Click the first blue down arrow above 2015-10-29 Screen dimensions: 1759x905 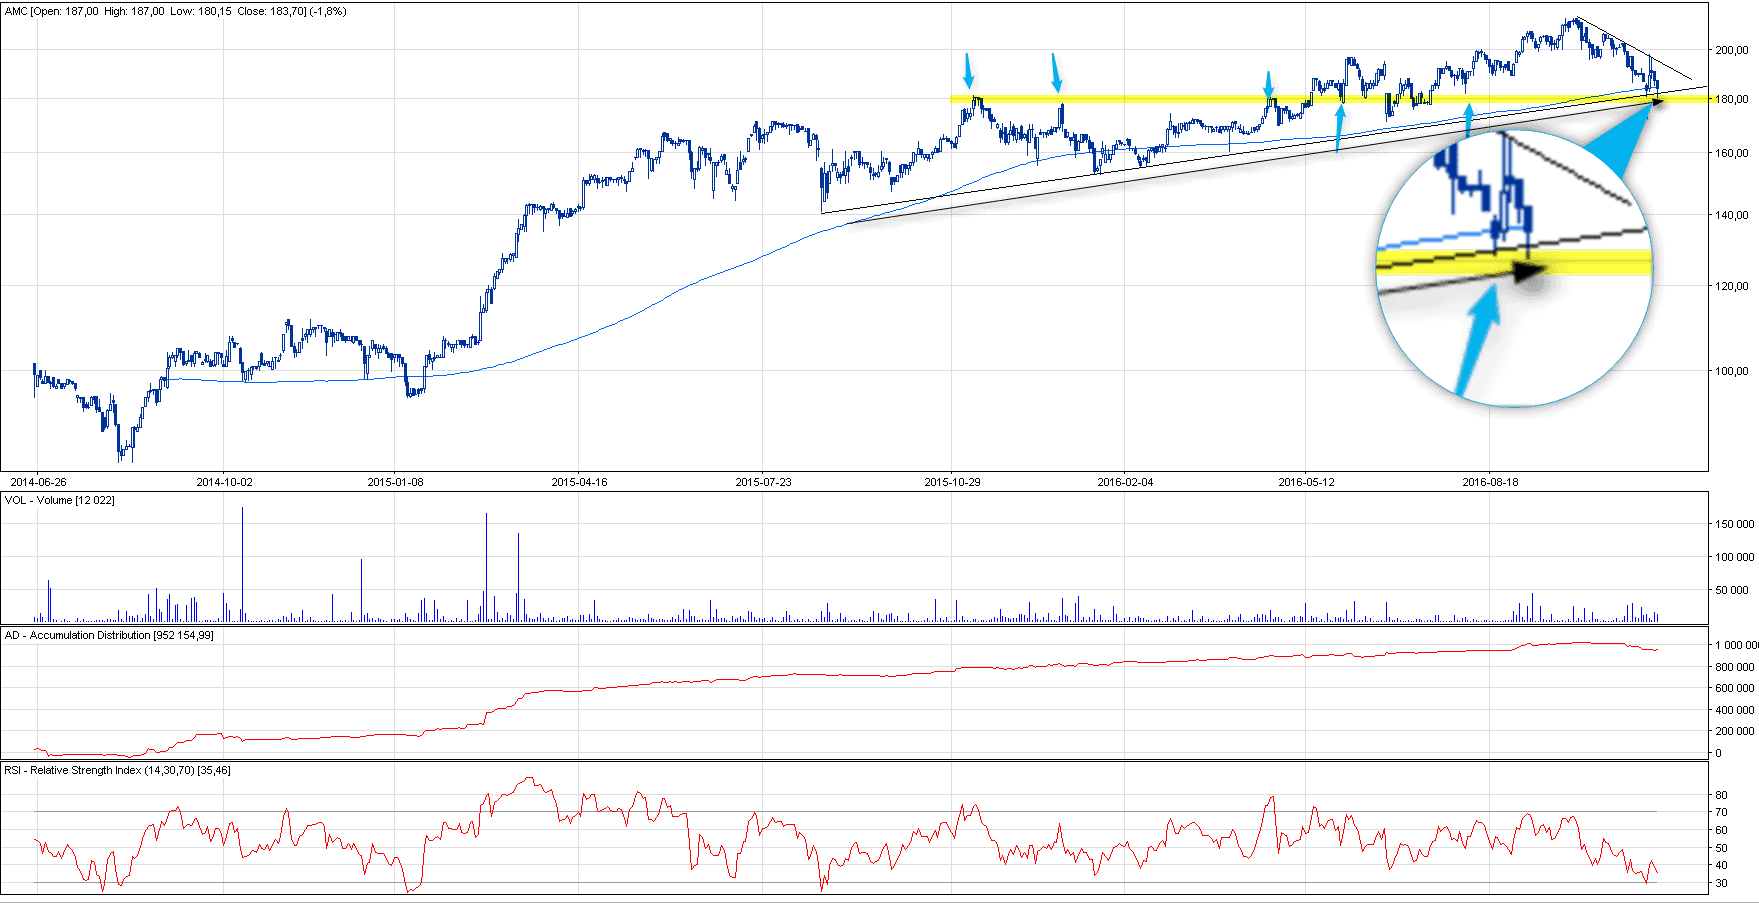(968, 71)
